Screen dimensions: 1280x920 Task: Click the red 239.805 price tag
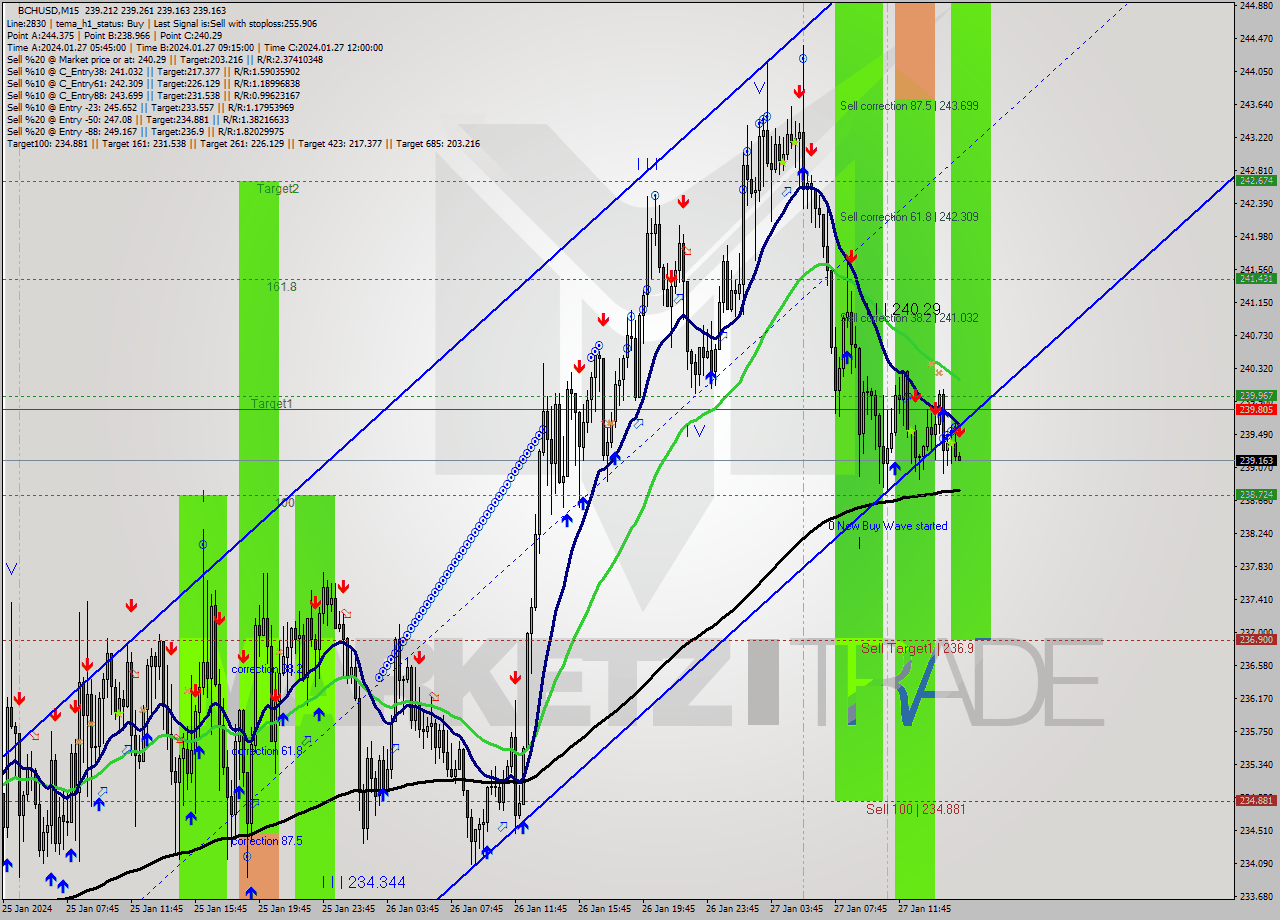[1256, 409]
